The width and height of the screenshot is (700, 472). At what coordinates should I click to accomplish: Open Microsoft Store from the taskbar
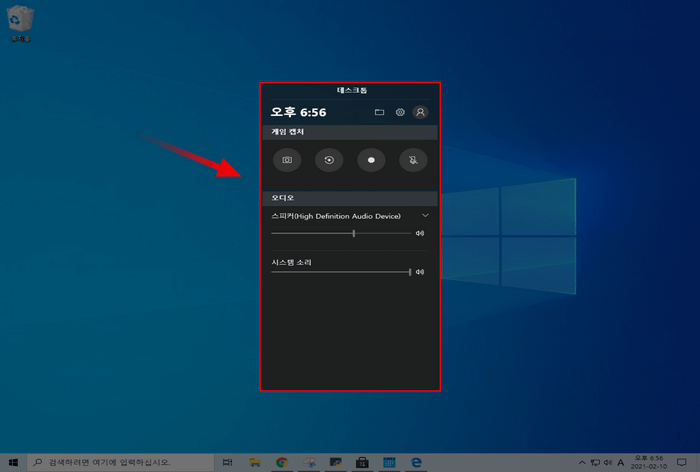(x=362, y=463)
